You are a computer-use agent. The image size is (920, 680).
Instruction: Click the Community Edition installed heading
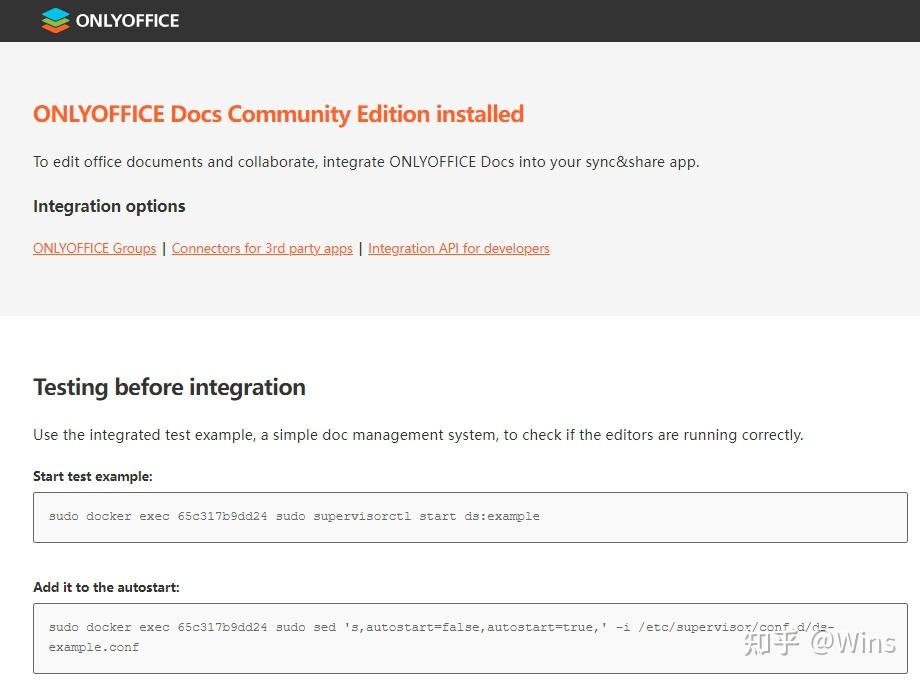pyautogui.click(x=278, y=114)
